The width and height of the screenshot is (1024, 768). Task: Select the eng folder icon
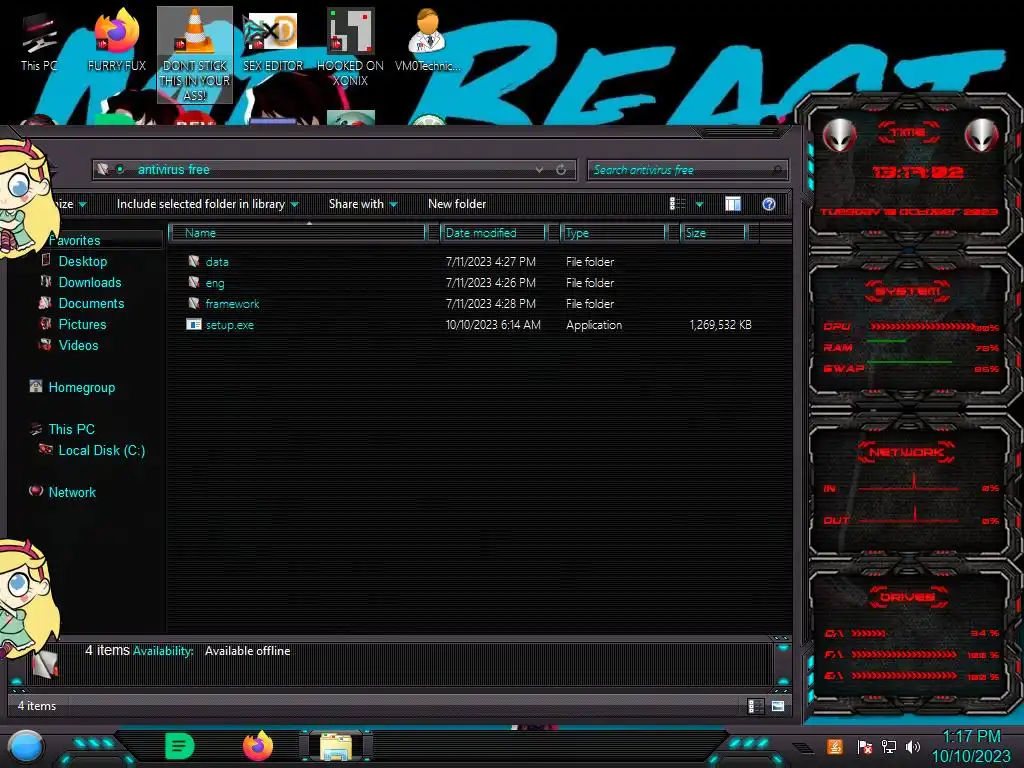pyautogui.click(x=193, y=282)
